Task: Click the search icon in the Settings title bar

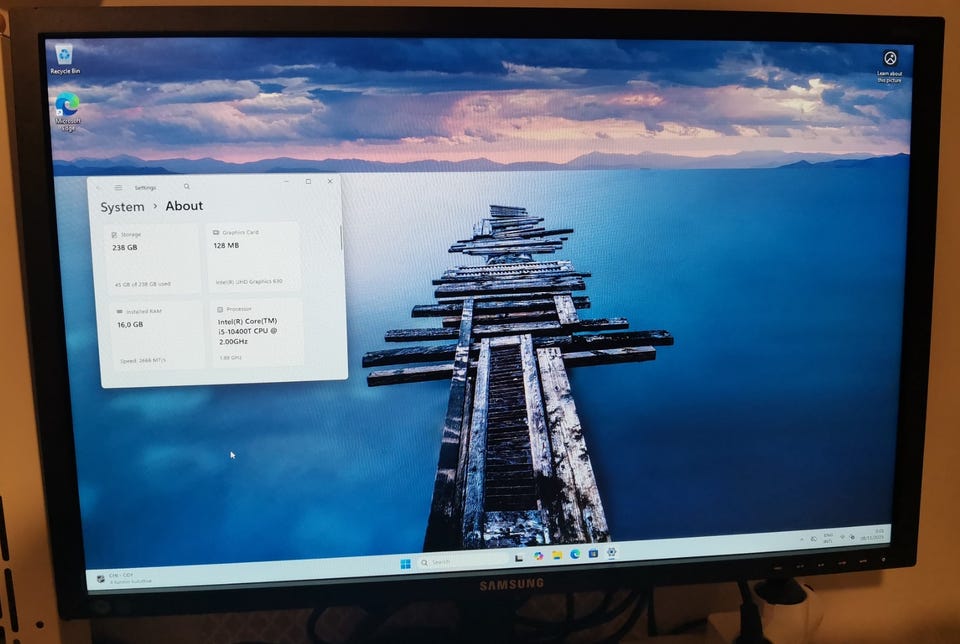Action: [x=187, y=187]
